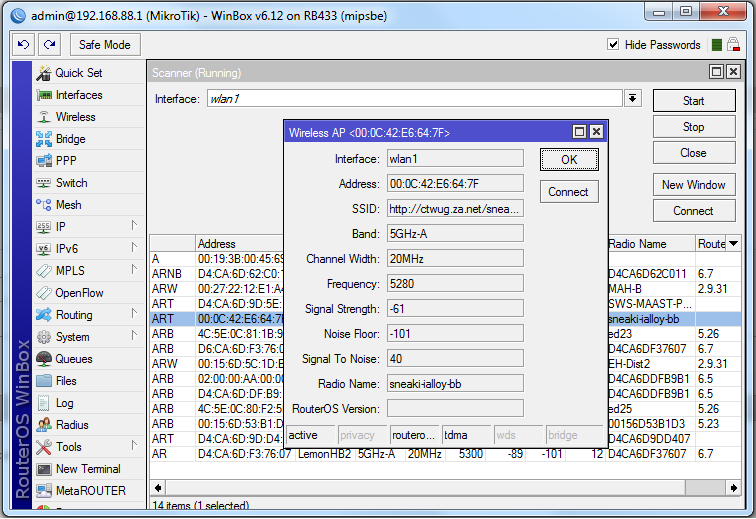This screenshot has width=756, height=519.
Task: Click the PPP icon in sidebar
Action: (x=44, y=161)
